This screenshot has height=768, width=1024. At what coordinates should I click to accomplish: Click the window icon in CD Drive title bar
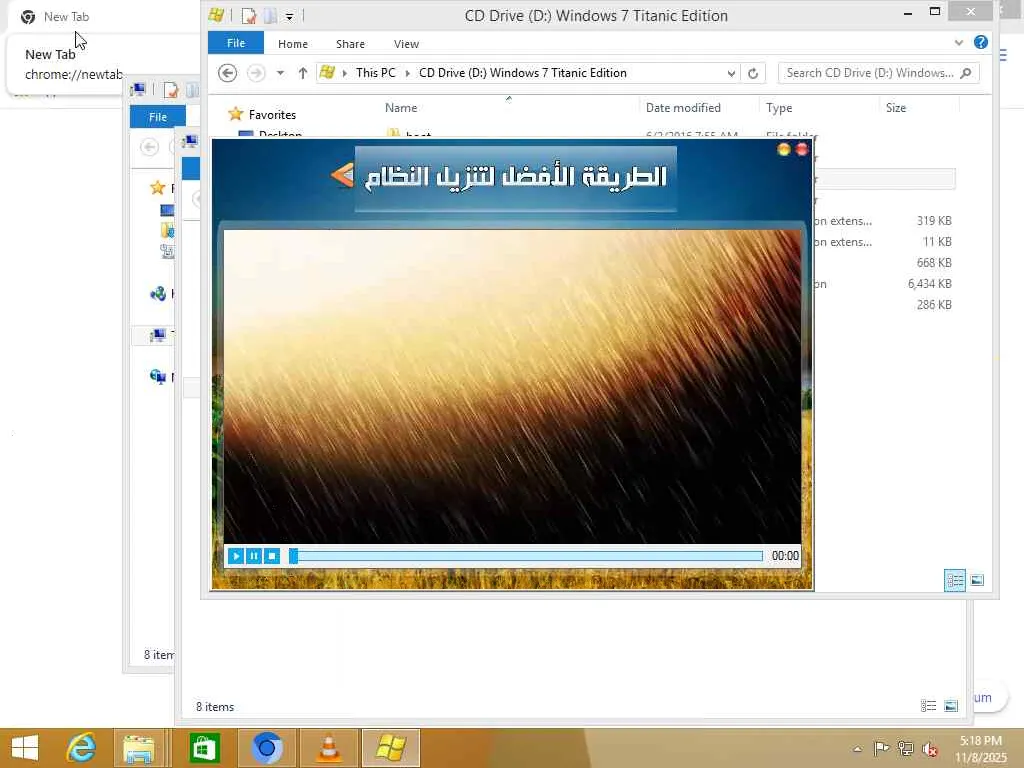pos(216,14)
